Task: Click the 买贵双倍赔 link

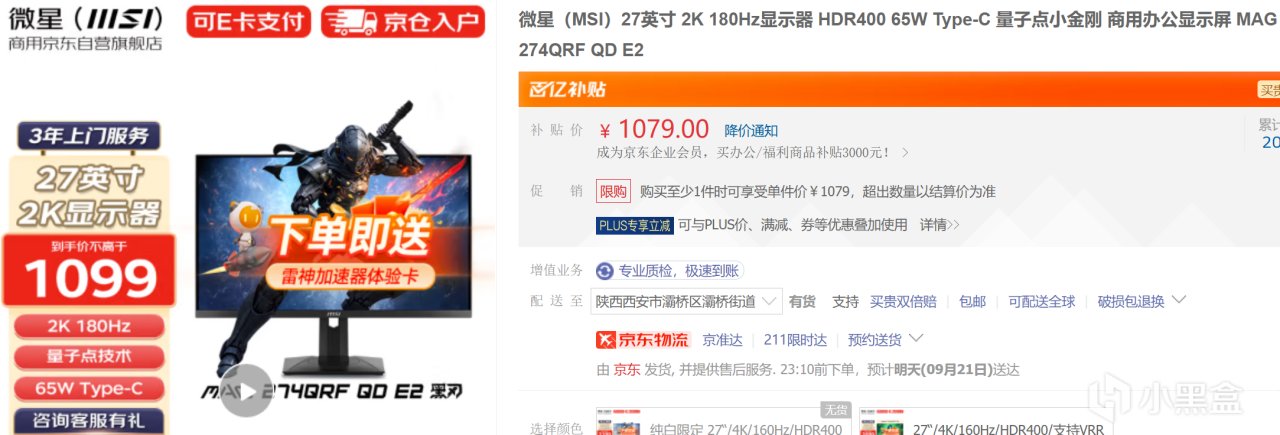Action: pos(903,301)
